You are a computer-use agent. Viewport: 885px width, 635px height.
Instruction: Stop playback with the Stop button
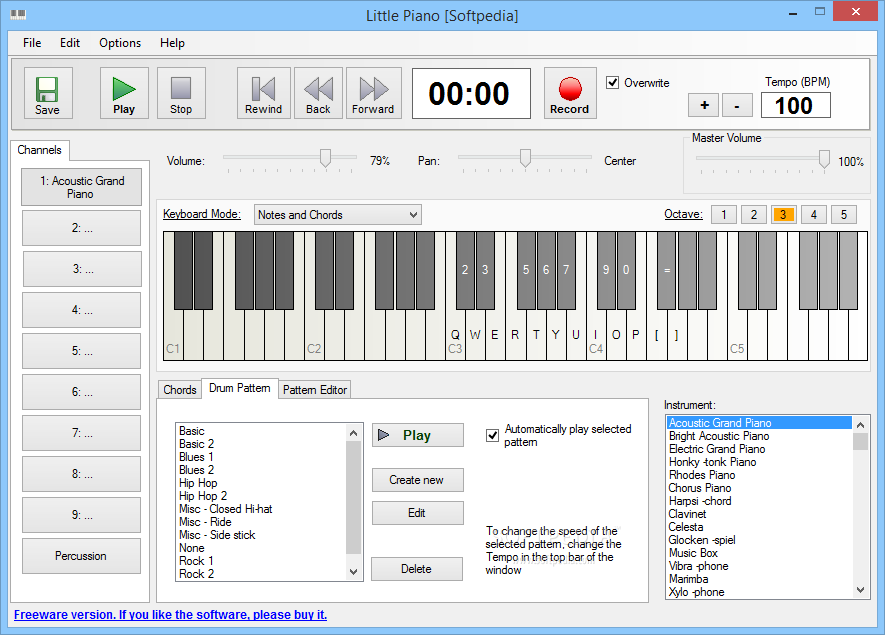point(181,93)
